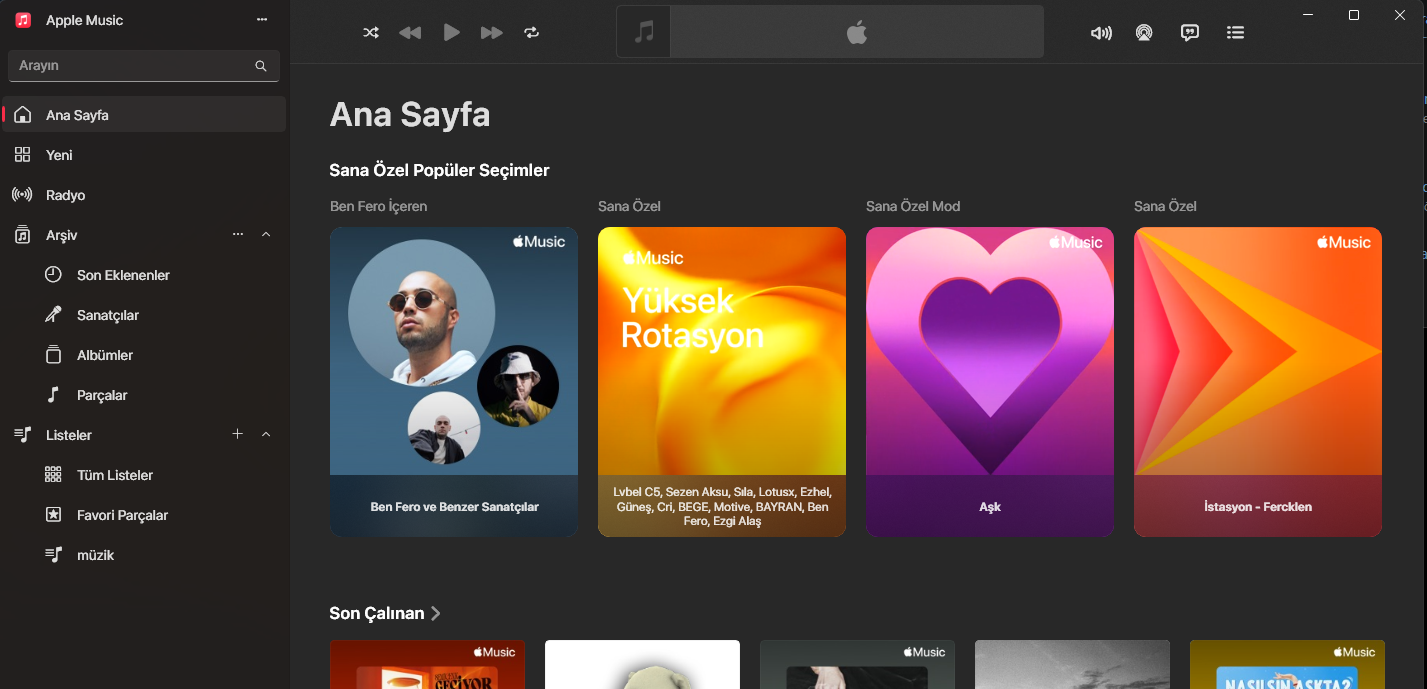Click the now playing Apple logo display
The height and width of the screenshot is (689, 1427).
coord(857,32)
